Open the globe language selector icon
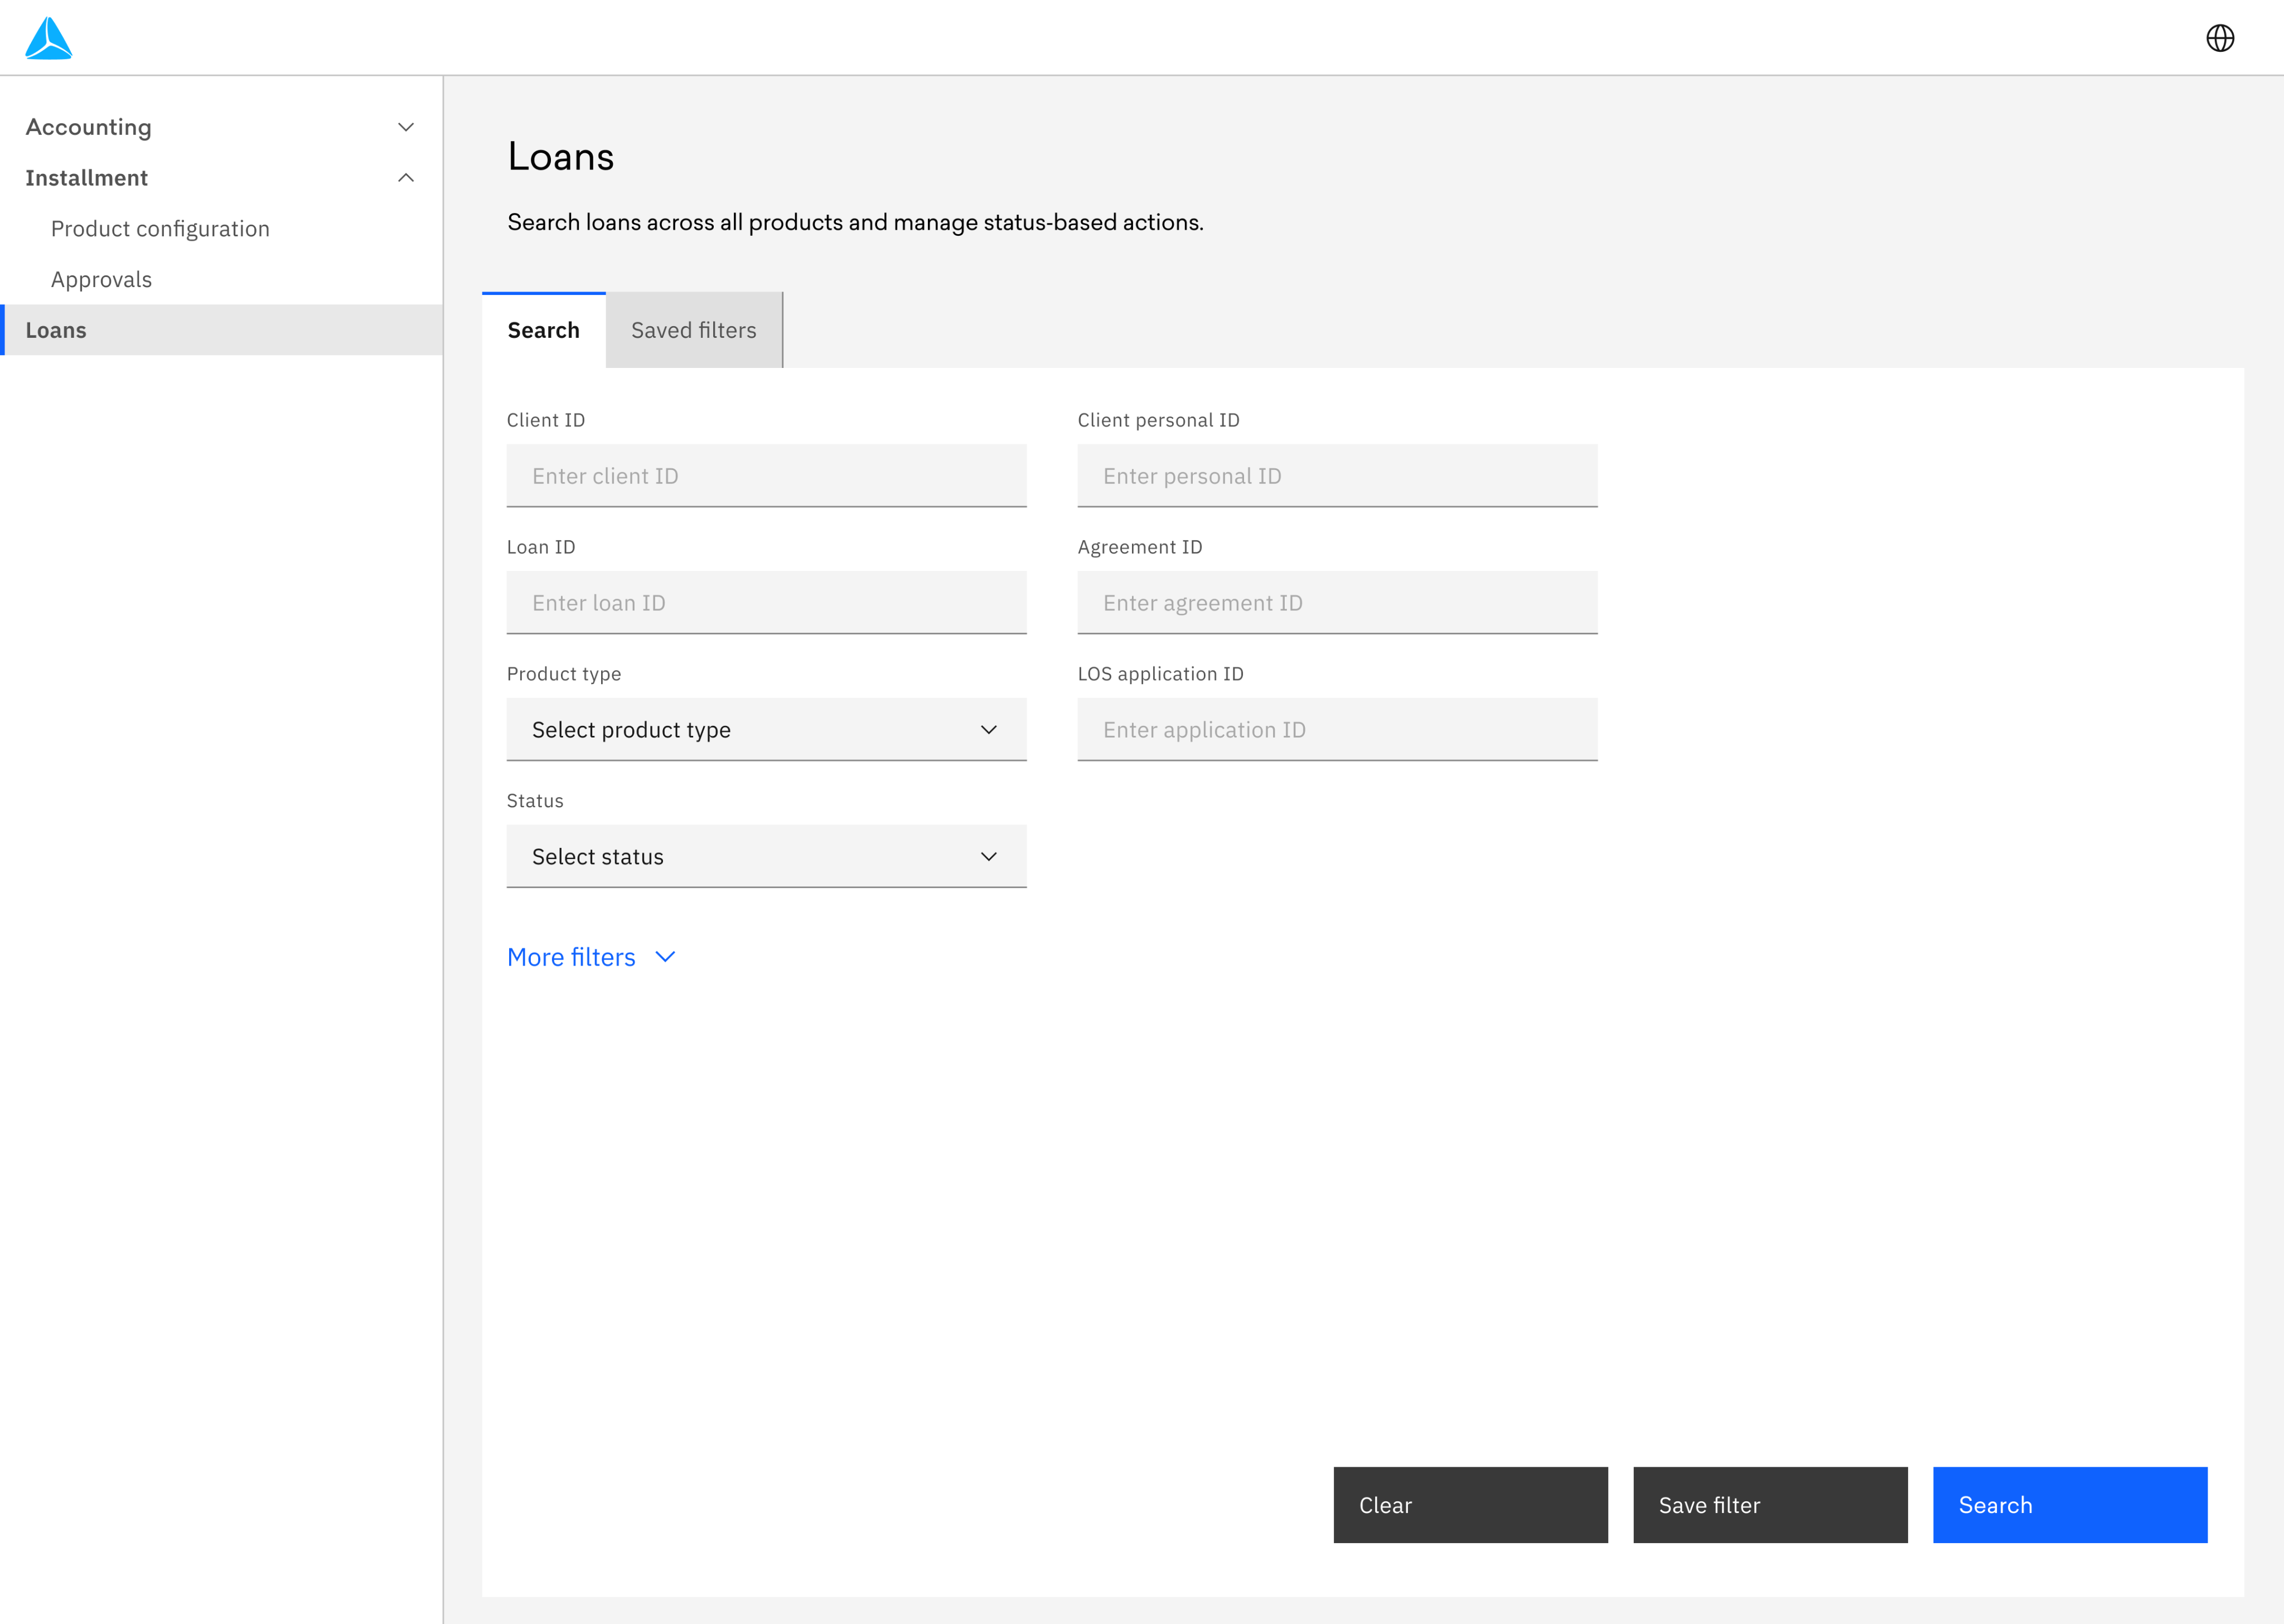The width and height of the screenshot is (2284, 1624). click(x=2220, y=38)
